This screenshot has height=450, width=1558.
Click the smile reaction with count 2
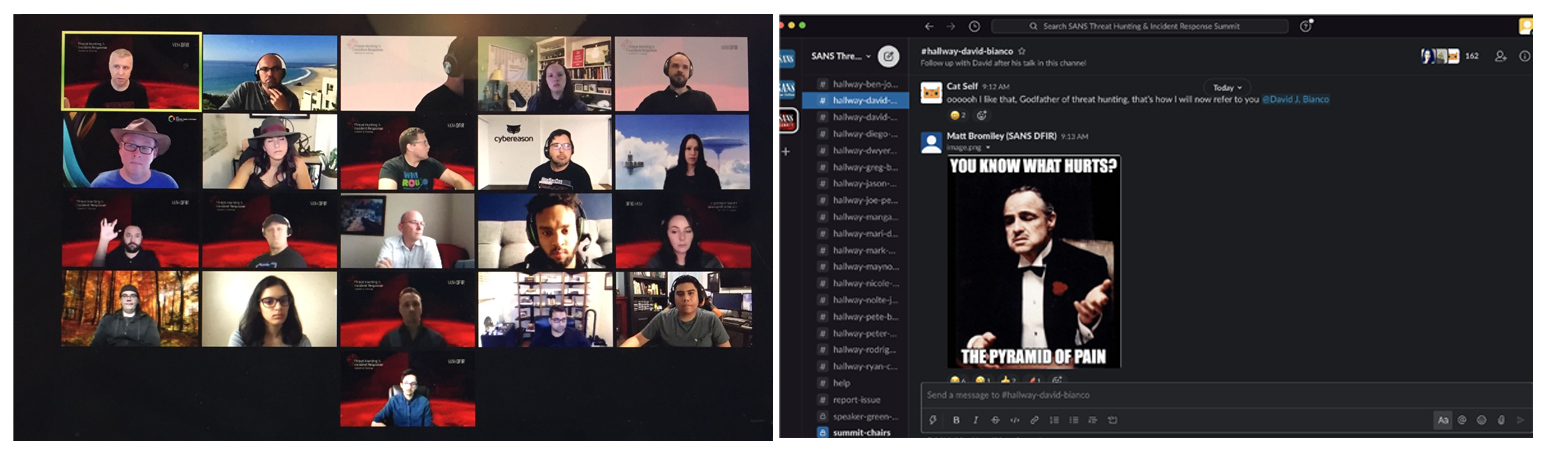[958, 115]
